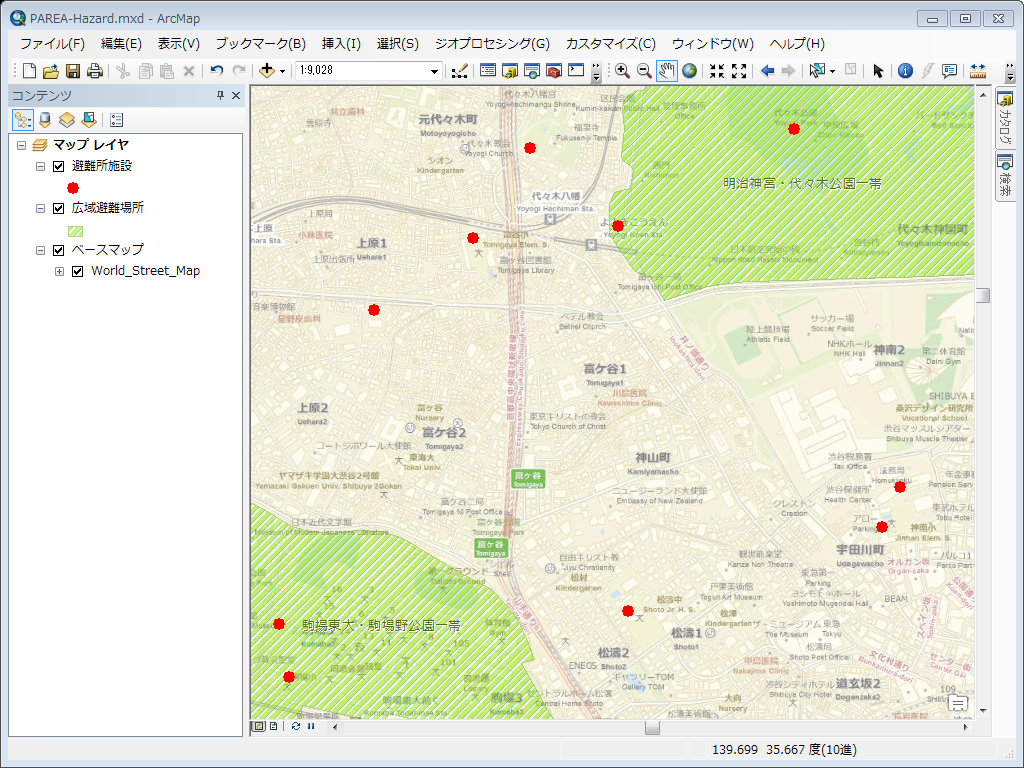Expand the World_Street_Map layer

pos(59,271)
